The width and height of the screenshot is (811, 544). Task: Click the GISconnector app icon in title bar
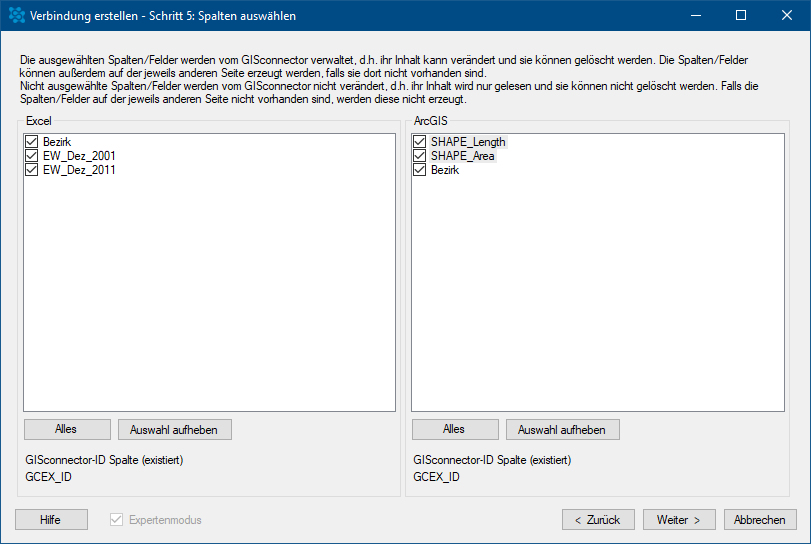(x=17, y=16)
